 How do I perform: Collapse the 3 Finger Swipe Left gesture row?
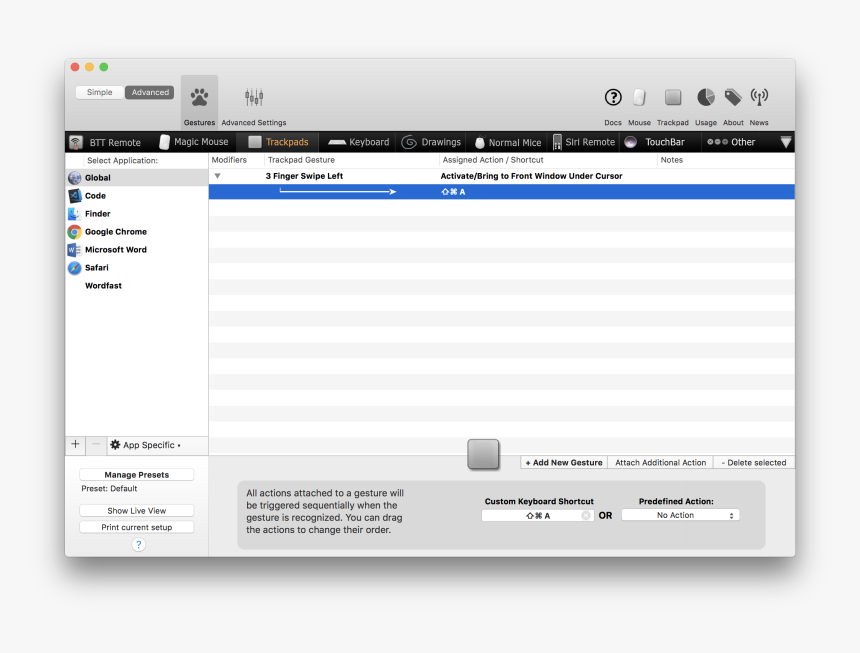pyautogui.click(x=217, y=174)
